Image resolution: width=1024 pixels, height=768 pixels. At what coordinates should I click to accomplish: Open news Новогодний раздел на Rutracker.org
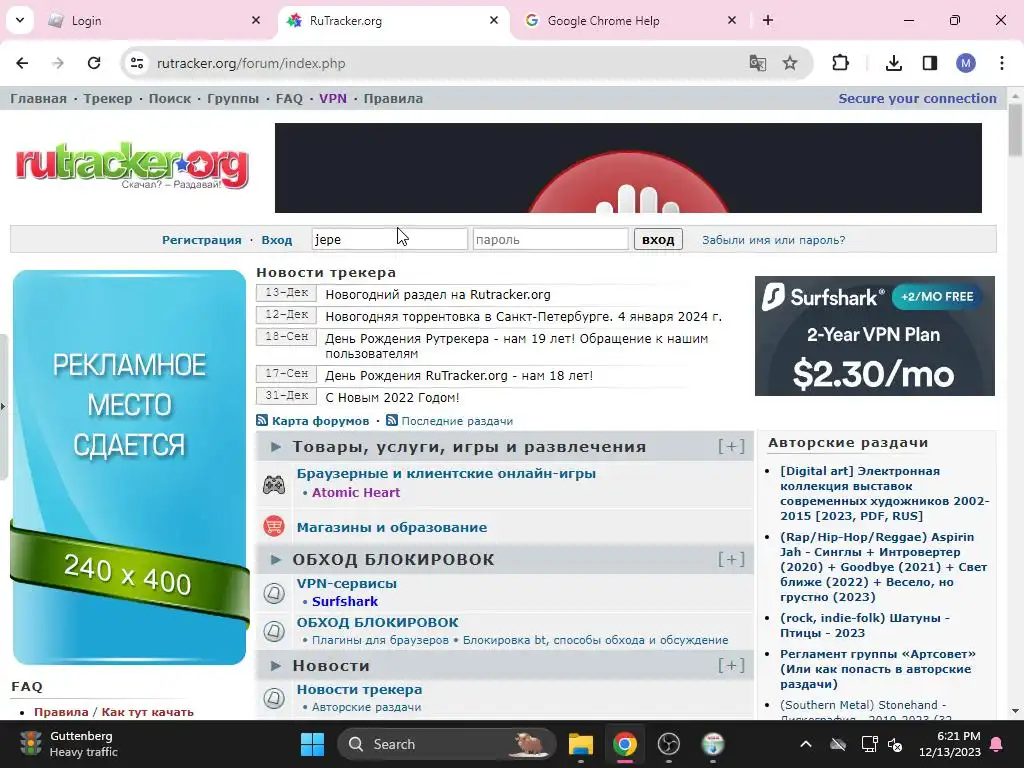pyautogui.click(x=438, y=295)
